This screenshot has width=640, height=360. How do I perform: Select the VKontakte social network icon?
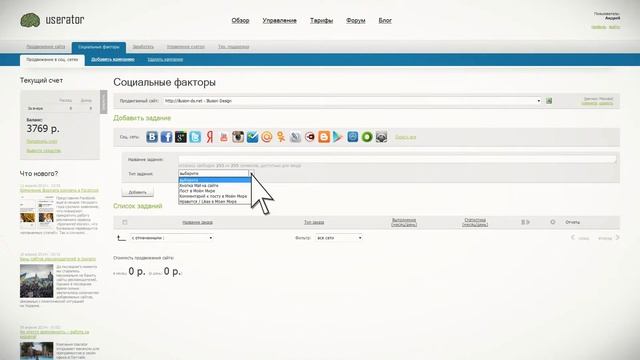tap(152, 137)
